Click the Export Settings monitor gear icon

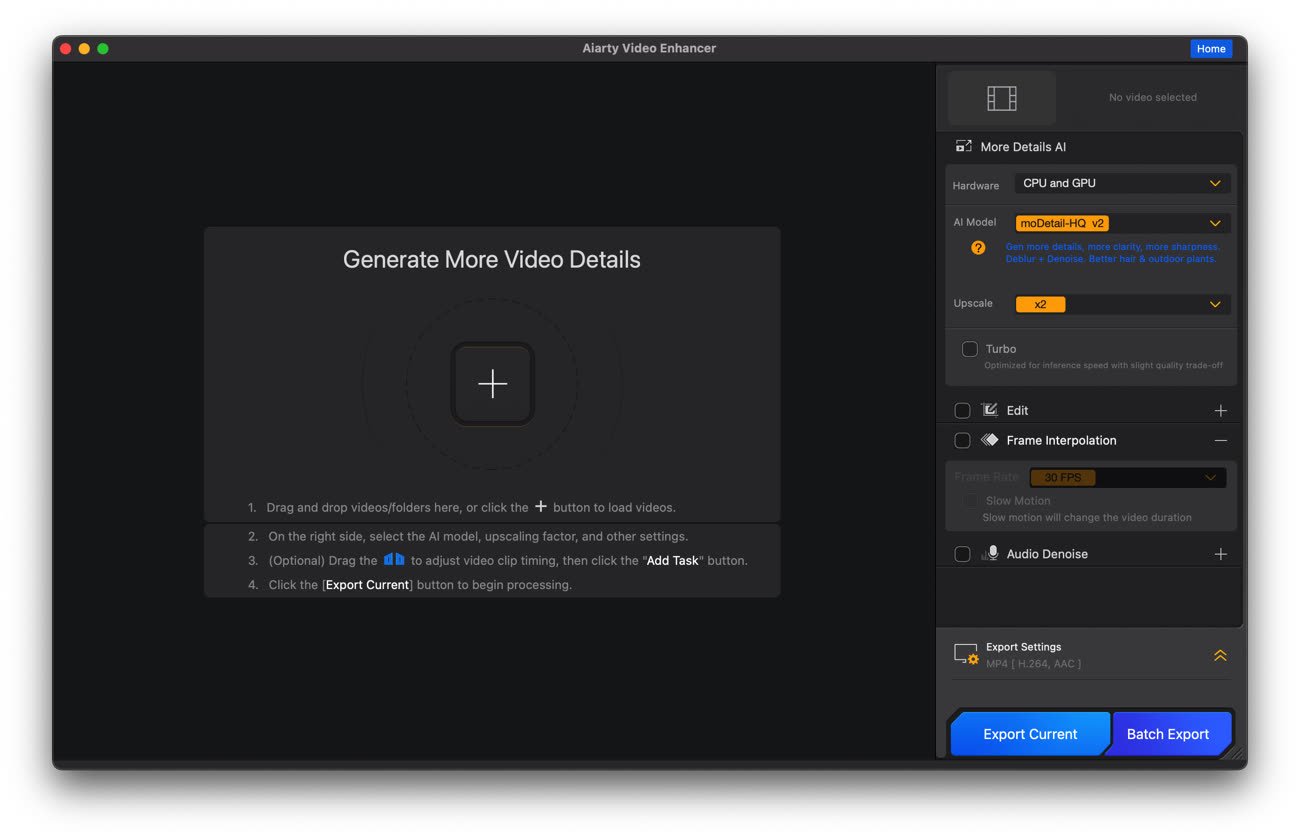click(966, 655)
